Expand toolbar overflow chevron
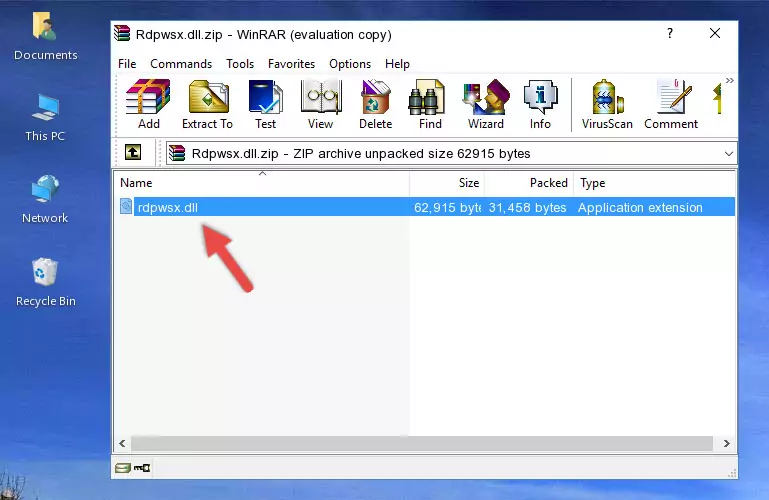 tap(730, 80)
